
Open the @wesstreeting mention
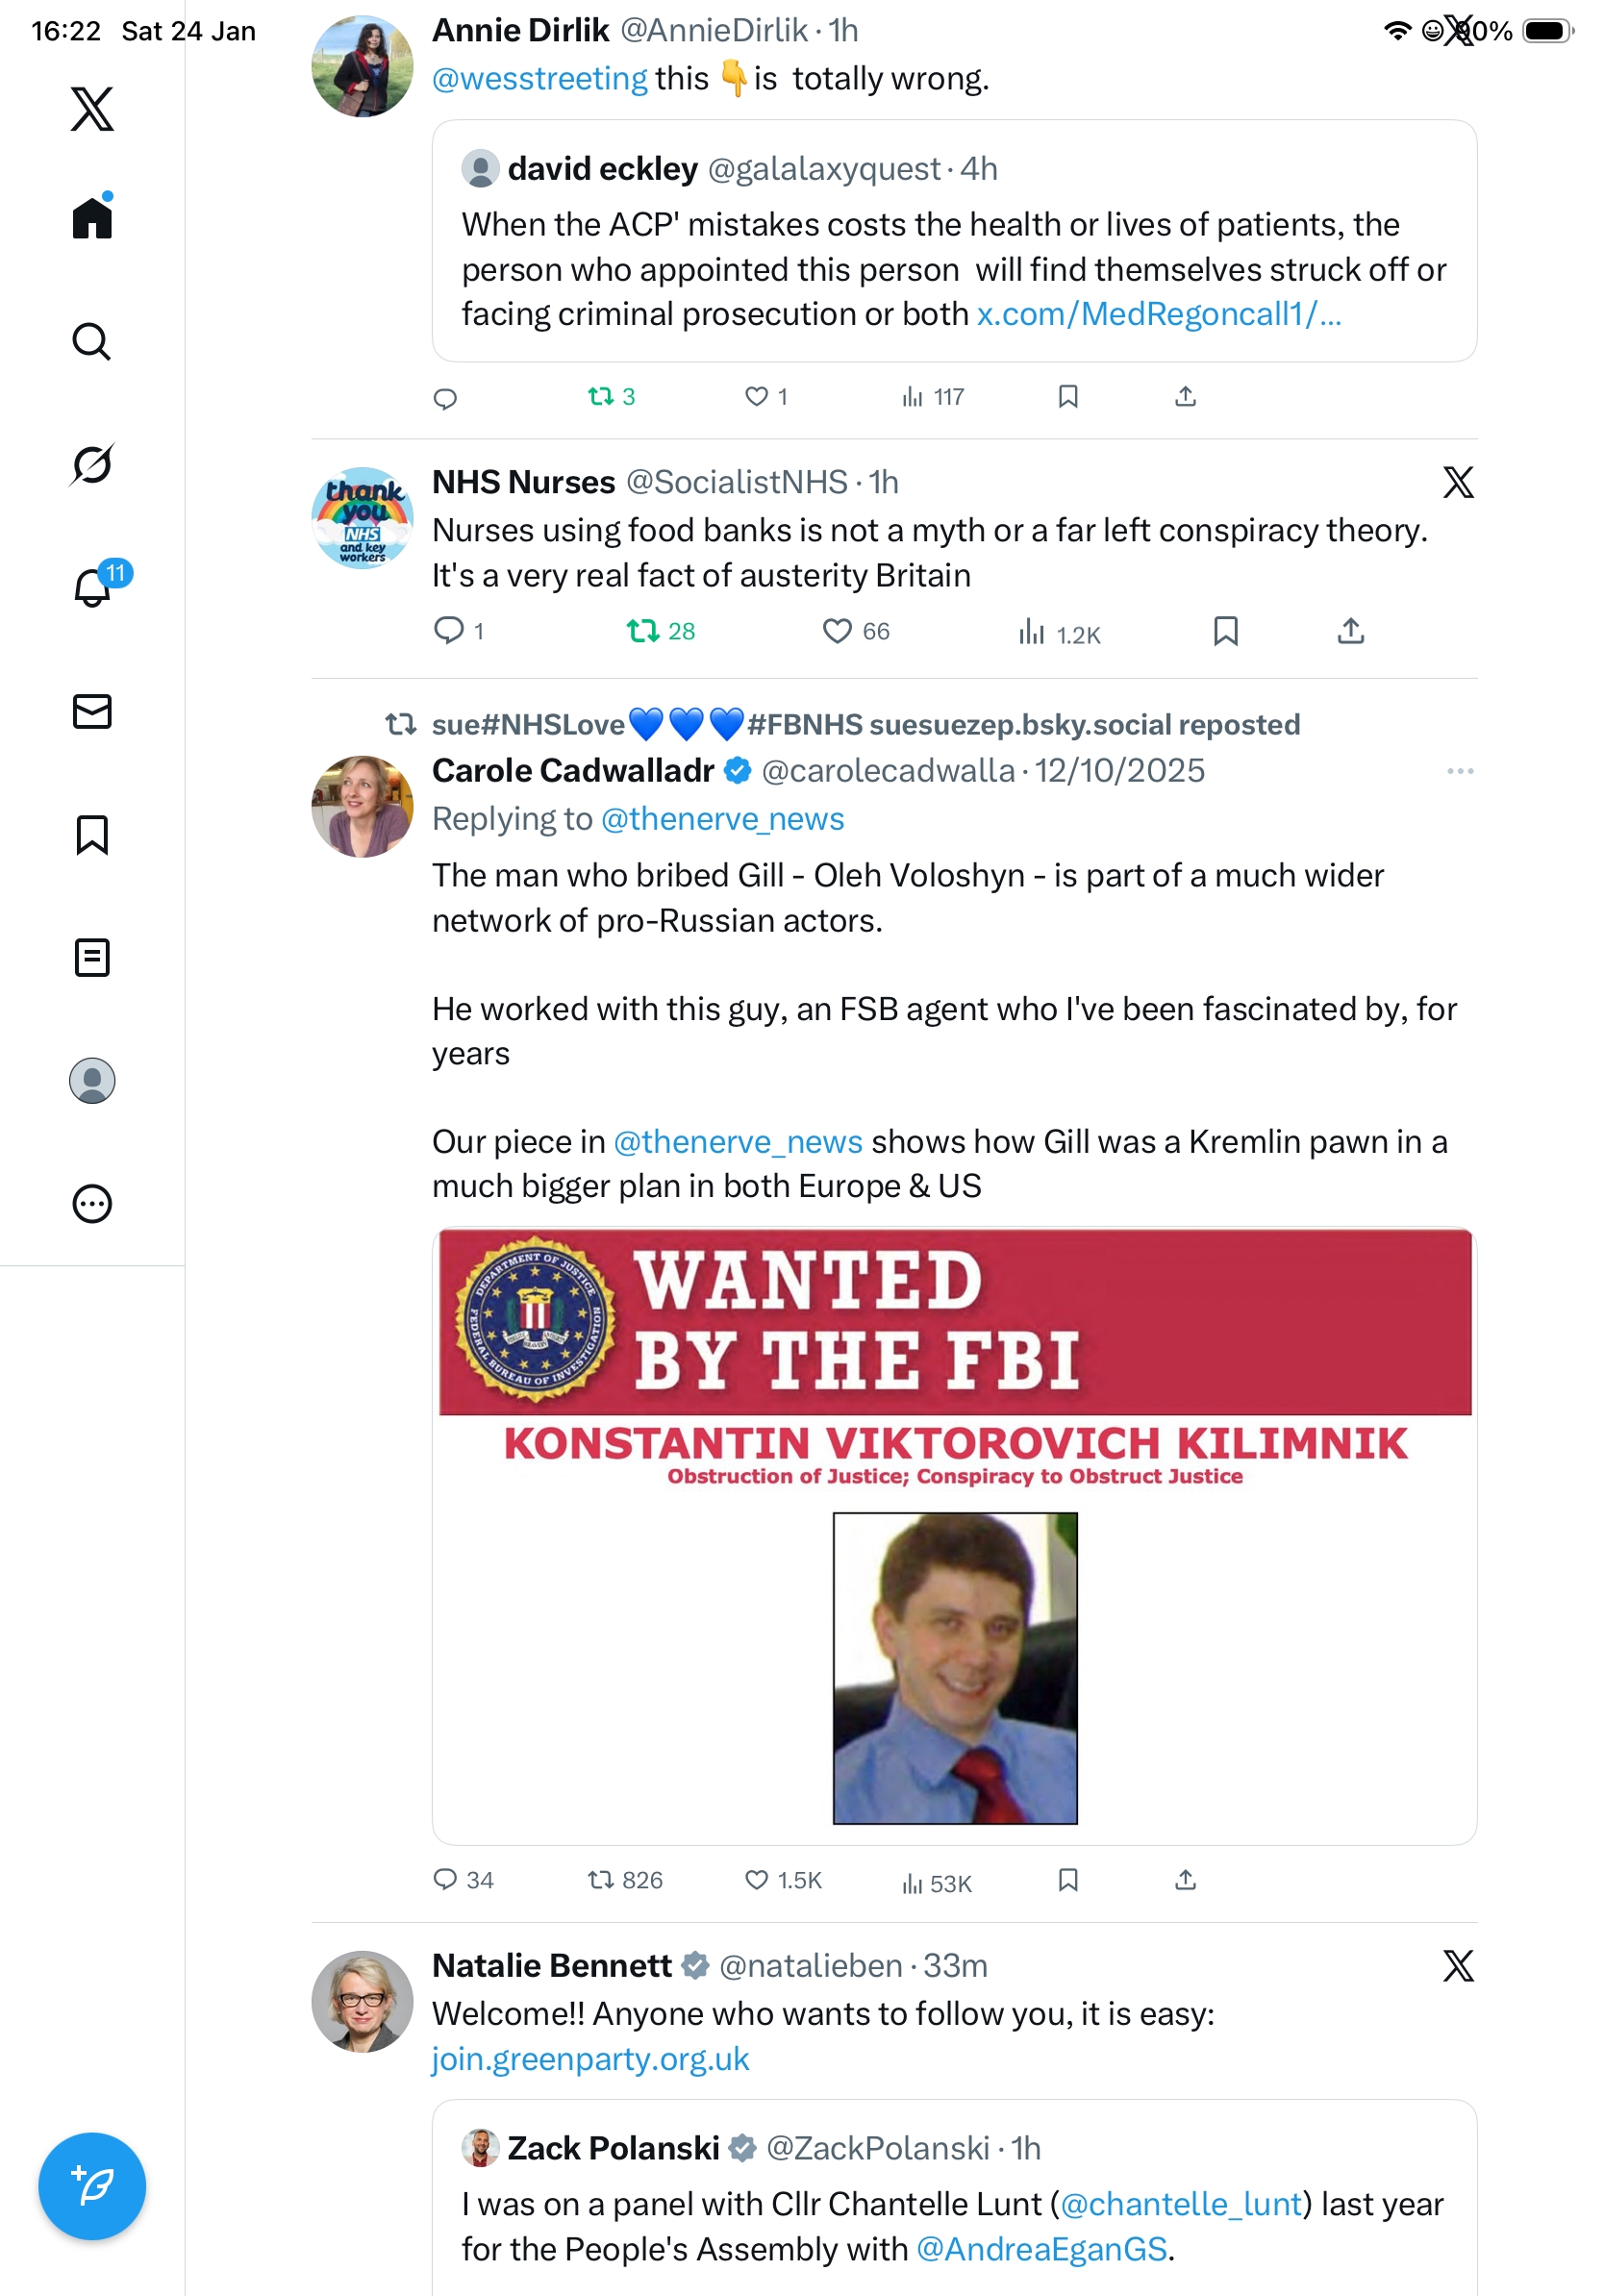point(539,79)
